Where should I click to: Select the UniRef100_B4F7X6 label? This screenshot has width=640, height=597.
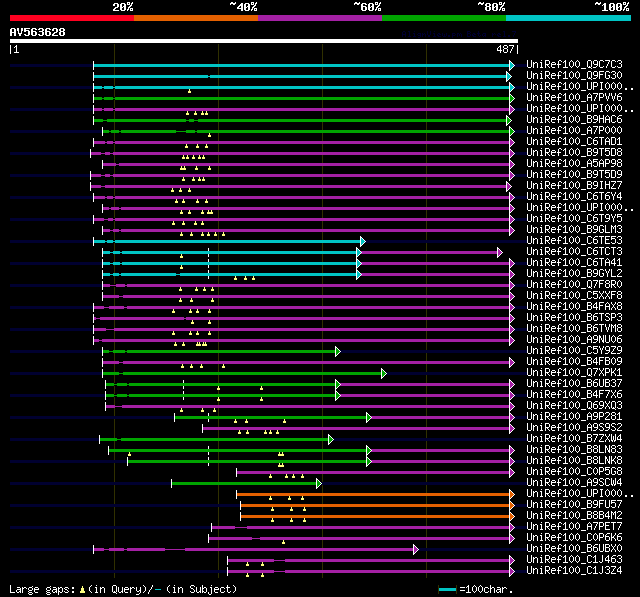574,395
